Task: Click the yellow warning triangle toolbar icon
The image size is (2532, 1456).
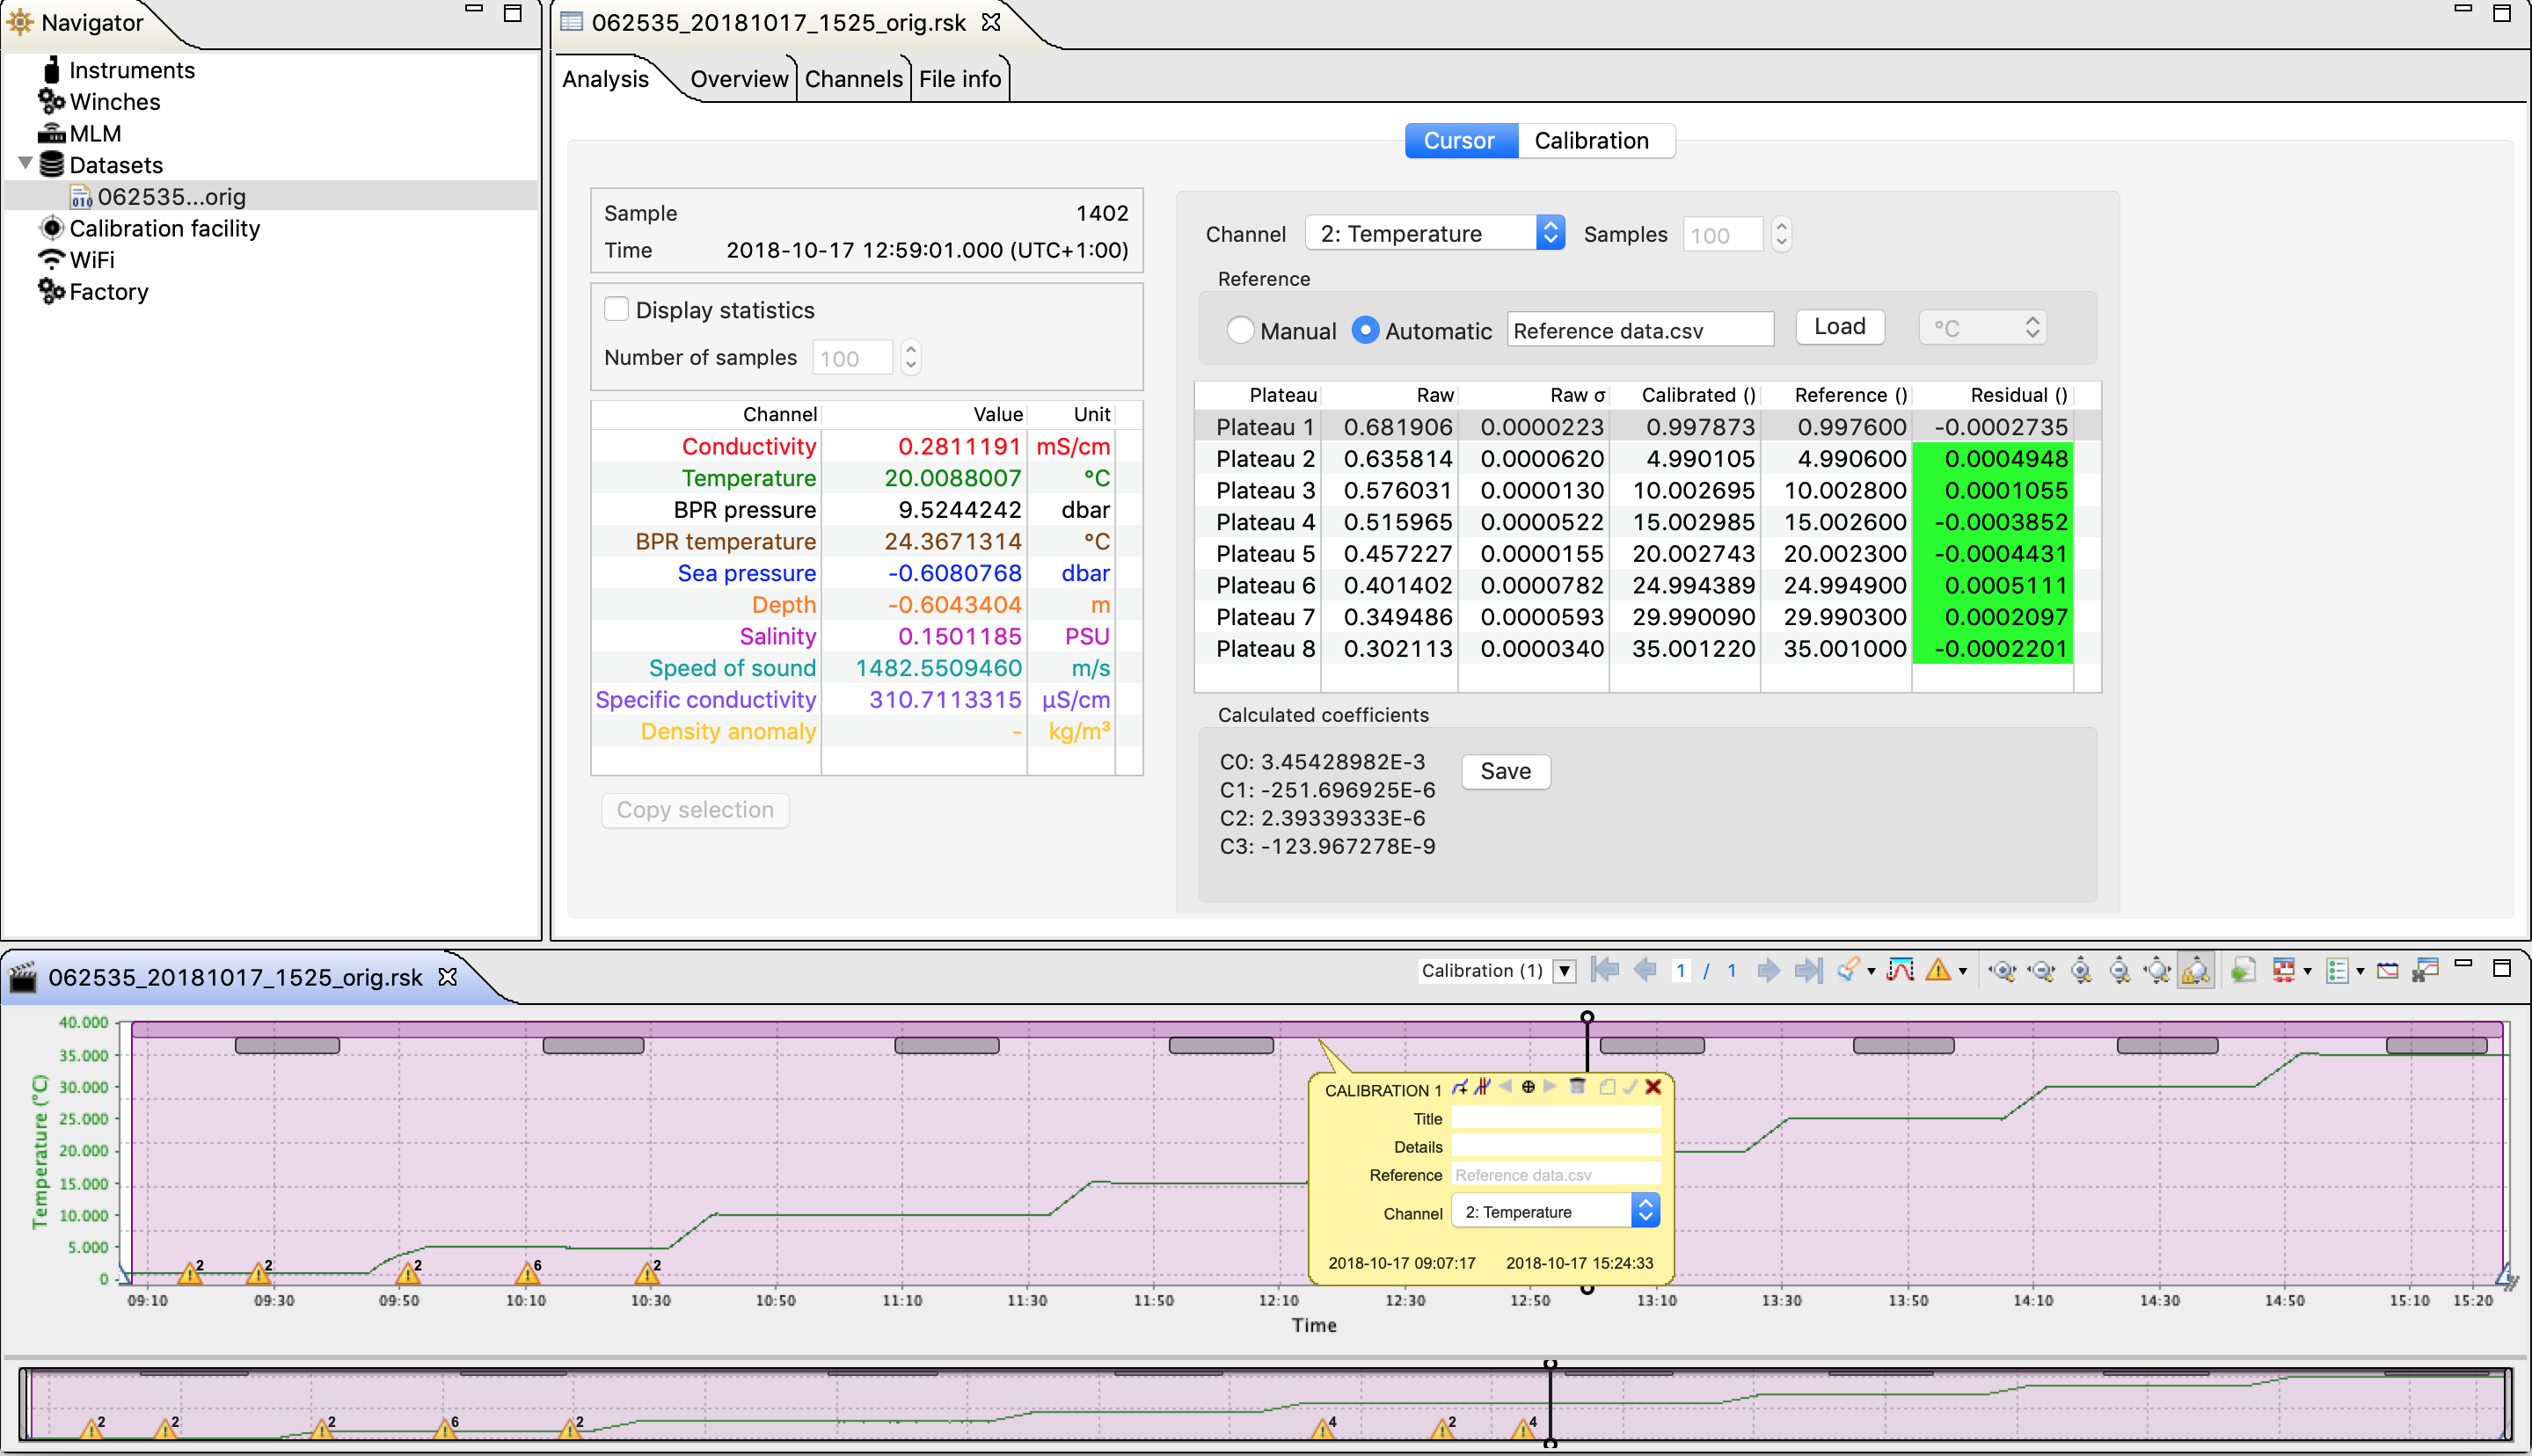Action: click(1938, 970)
